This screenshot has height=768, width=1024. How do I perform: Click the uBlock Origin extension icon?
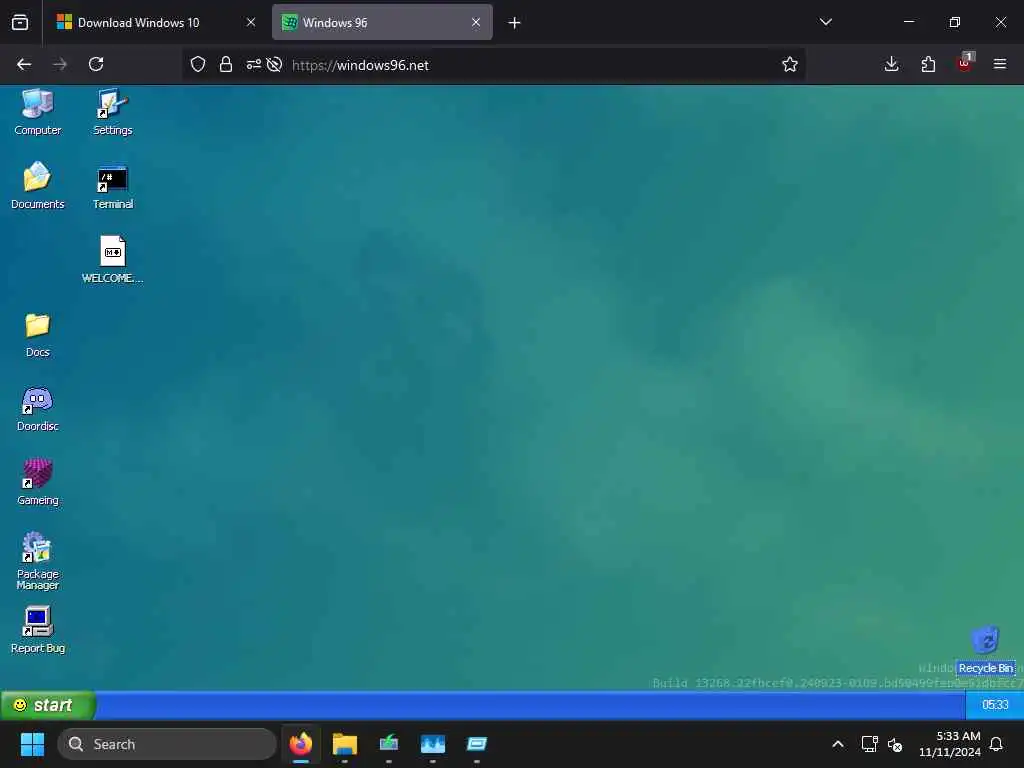(x=965, y=63)
